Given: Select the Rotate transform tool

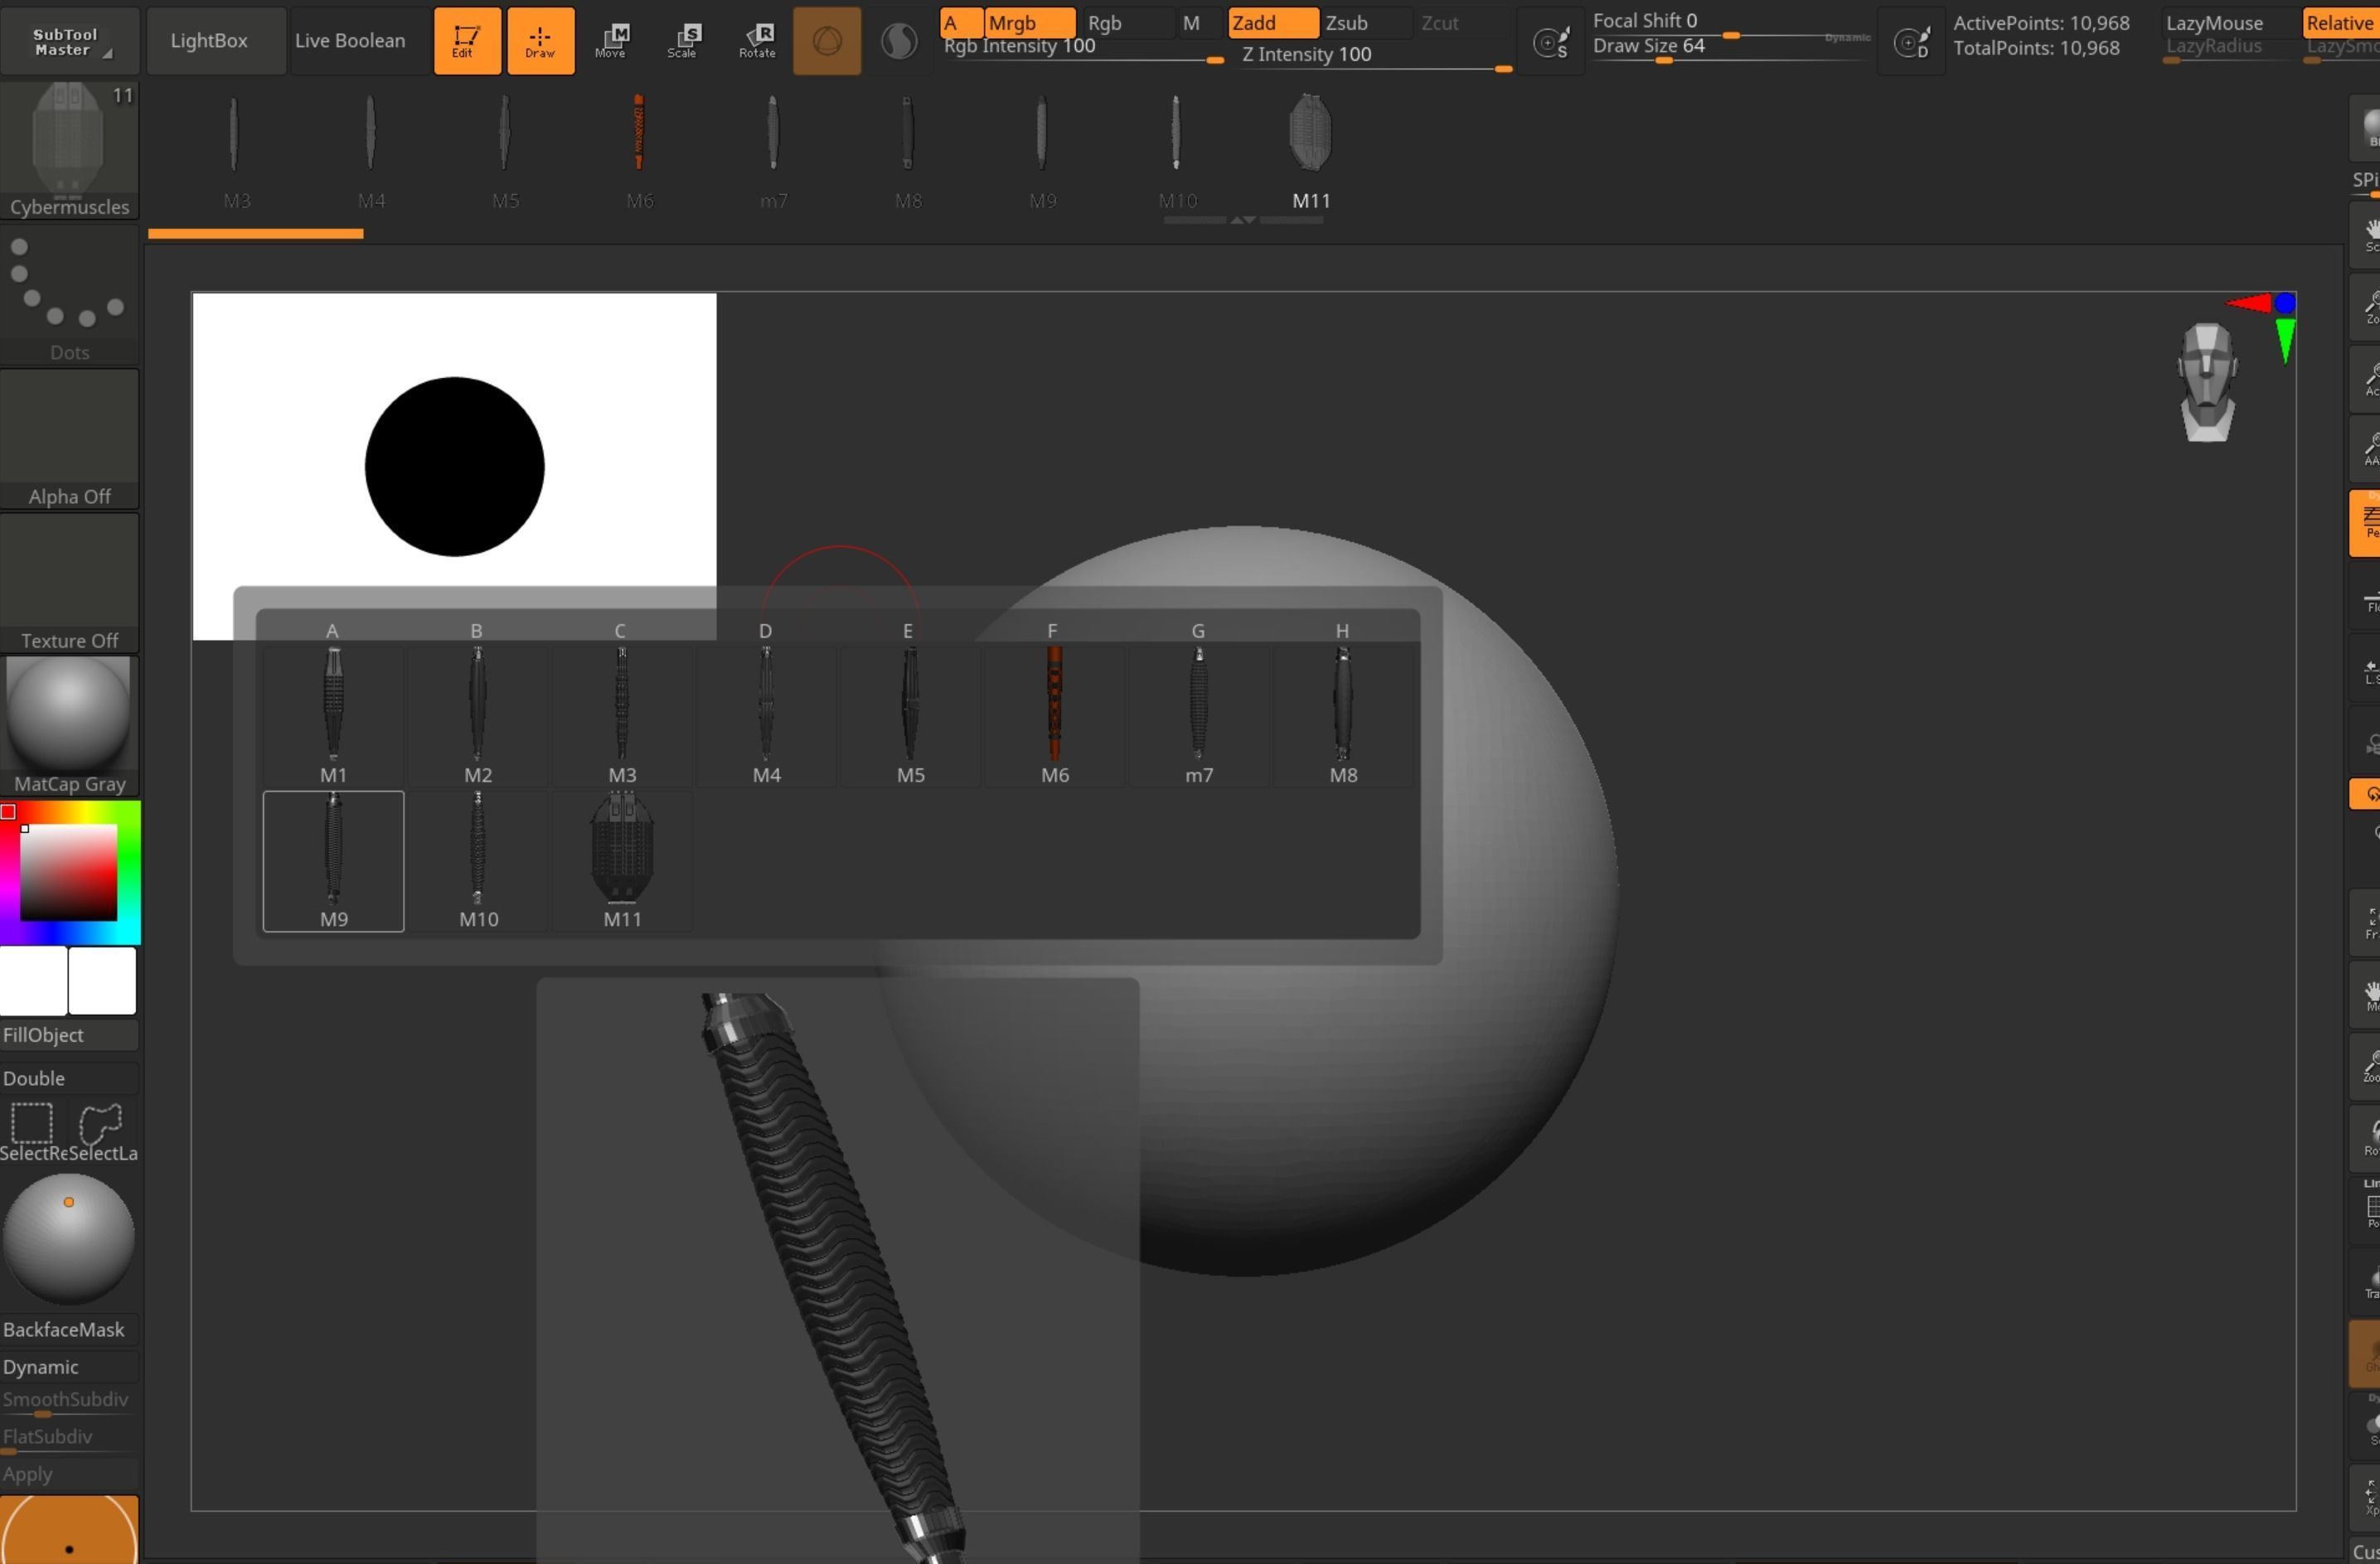Looking at the screenshot, I should pos(757,41).
